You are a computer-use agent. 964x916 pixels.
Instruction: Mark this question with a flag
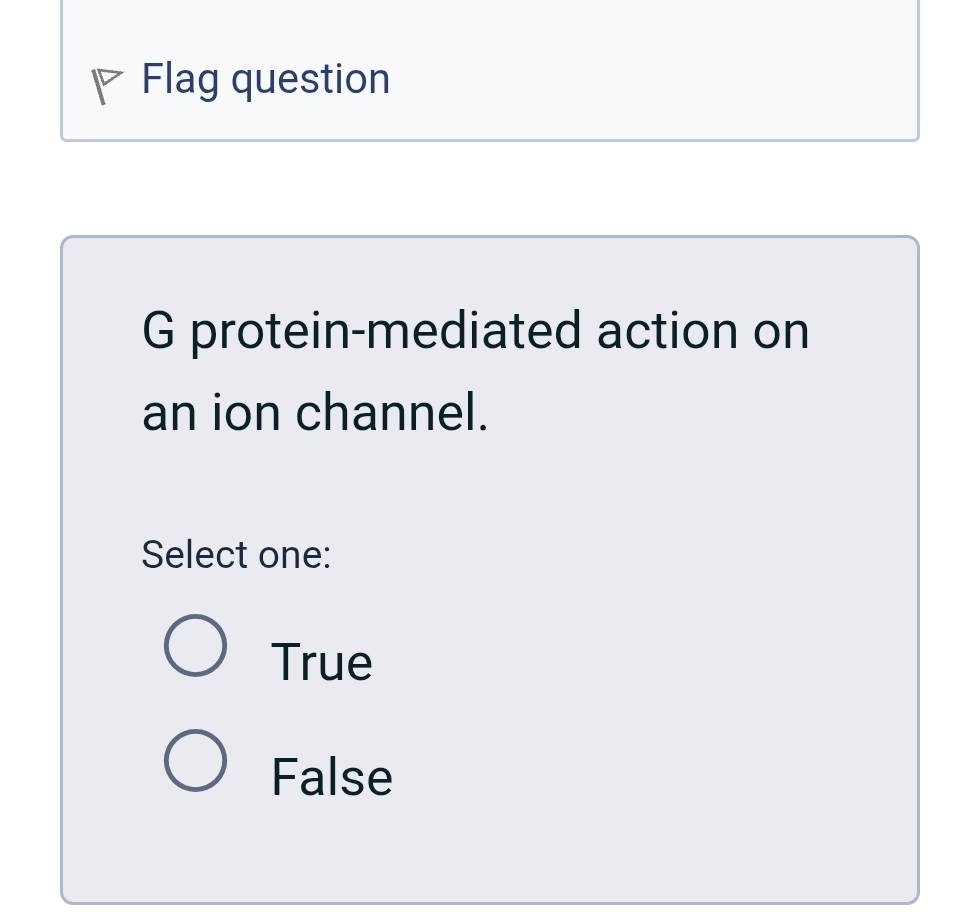pyautogui.click(x=265, y=78)
